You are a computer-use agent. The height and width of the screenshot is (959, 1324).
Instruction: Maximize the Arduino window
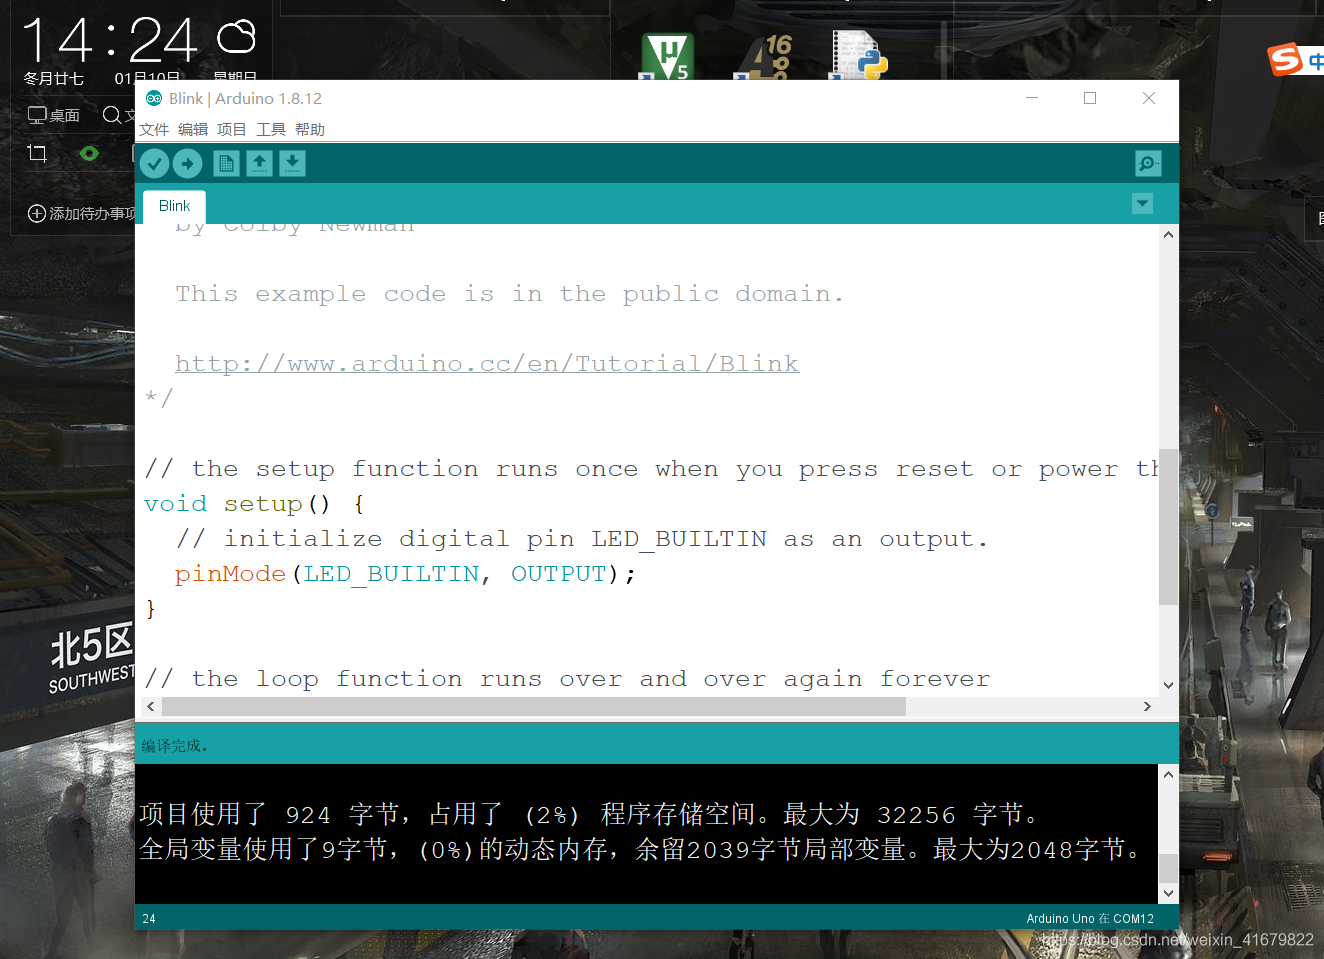point(1090,98)
